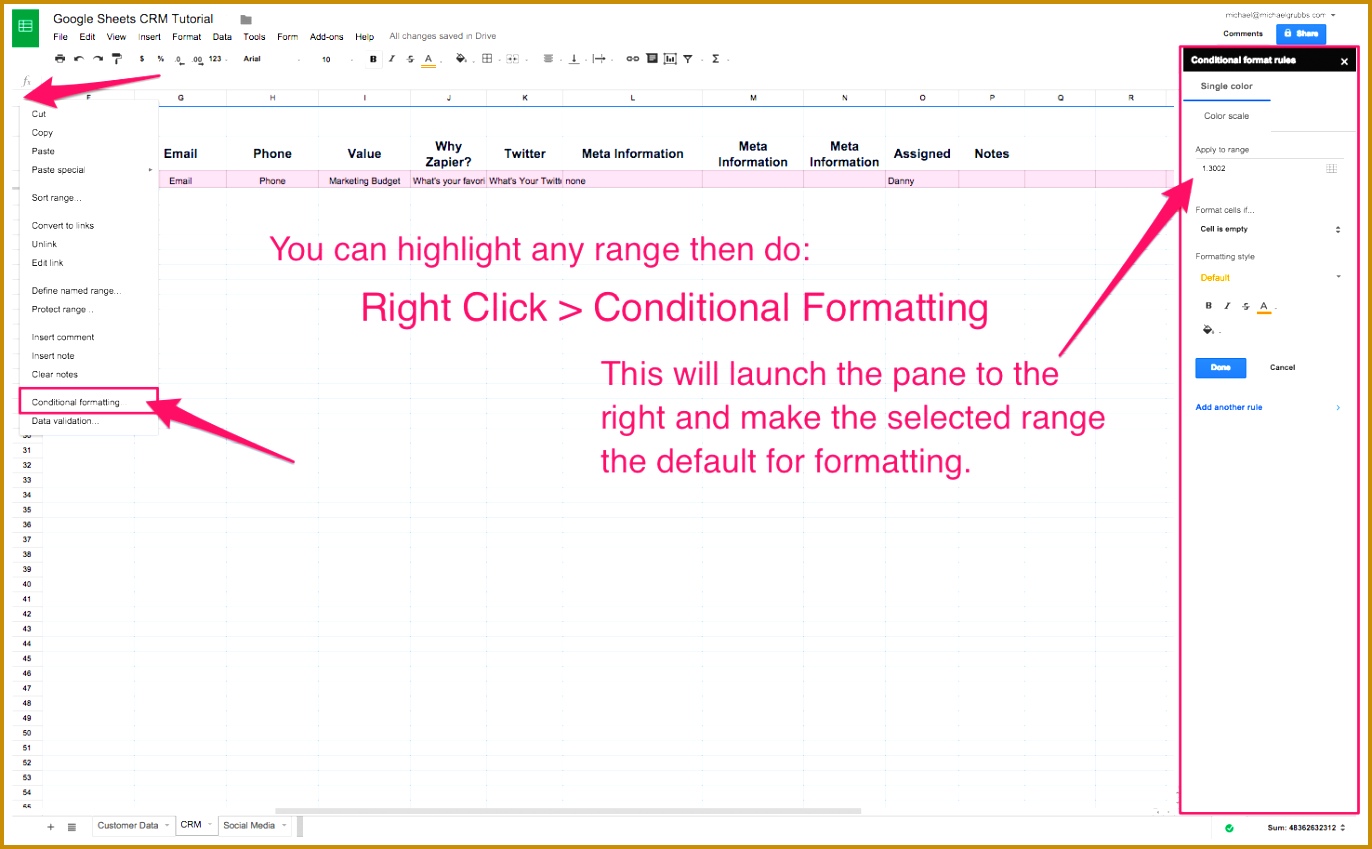Click the folder icon next to the document title
1372x849 pixels.
[246, 20]
